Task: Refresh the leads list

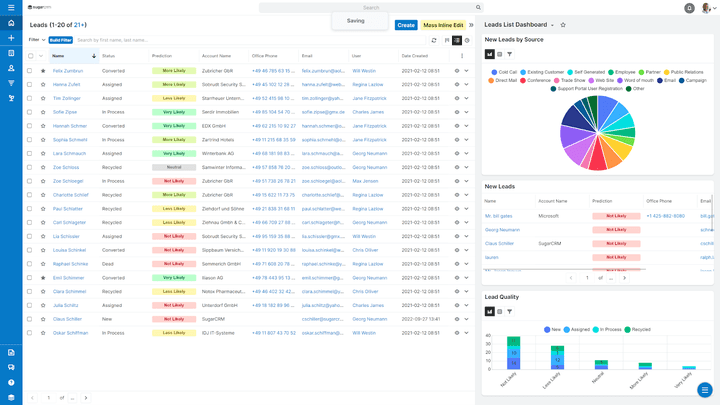Action: pyautogui.click(x=434, y=40)
